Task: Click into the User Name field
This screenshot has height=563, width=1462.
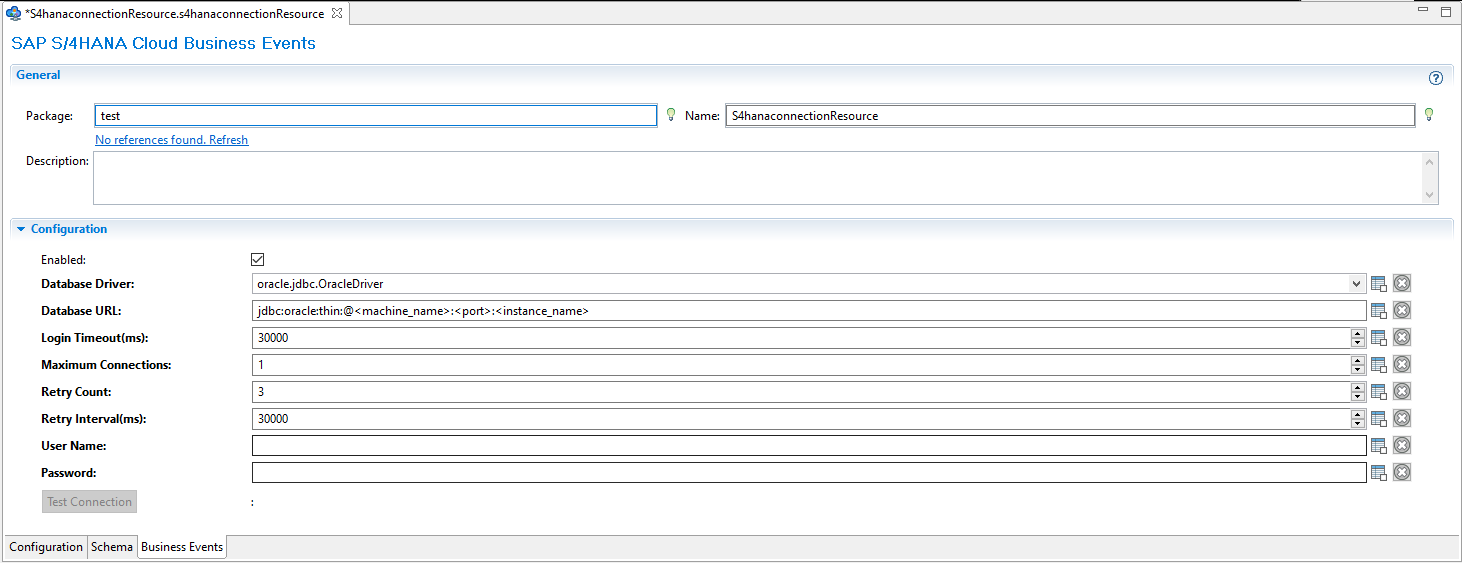Action: tap(809, 446)
